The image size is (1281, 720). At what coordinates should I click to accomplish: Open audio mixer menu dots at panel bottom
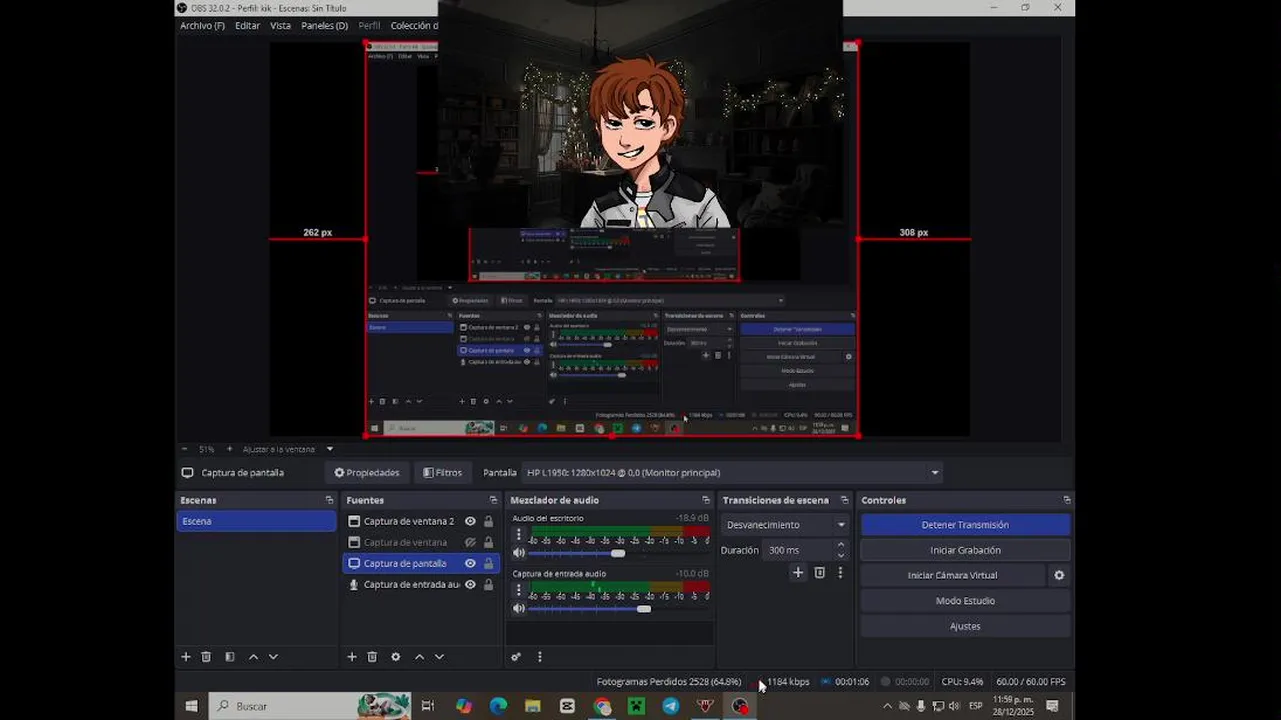tap(539, 657)
